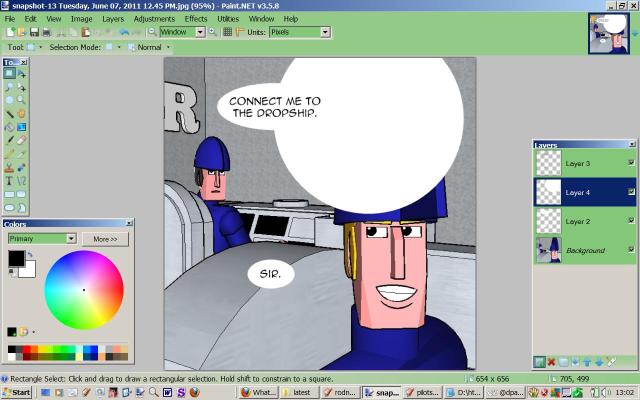The width and height of the screenshot is (640, 400).
Task: Click the More >> button
Action: (105, 239)
